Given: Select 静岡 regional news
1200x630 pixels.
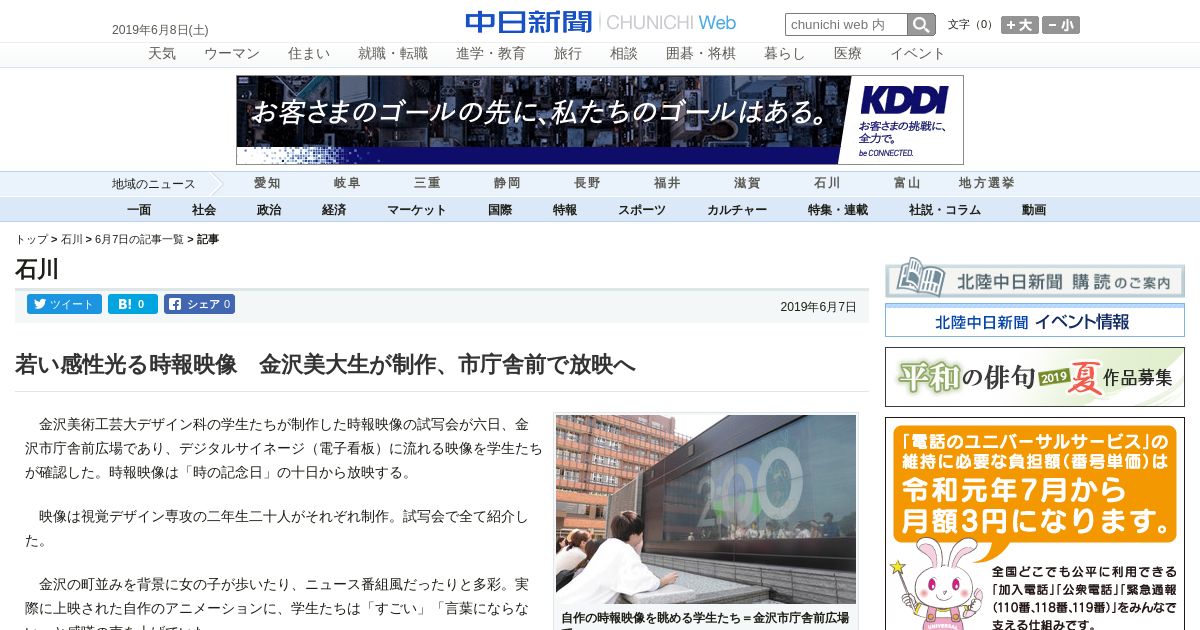Looking at the screenshot, I should (x=507, y=183).
